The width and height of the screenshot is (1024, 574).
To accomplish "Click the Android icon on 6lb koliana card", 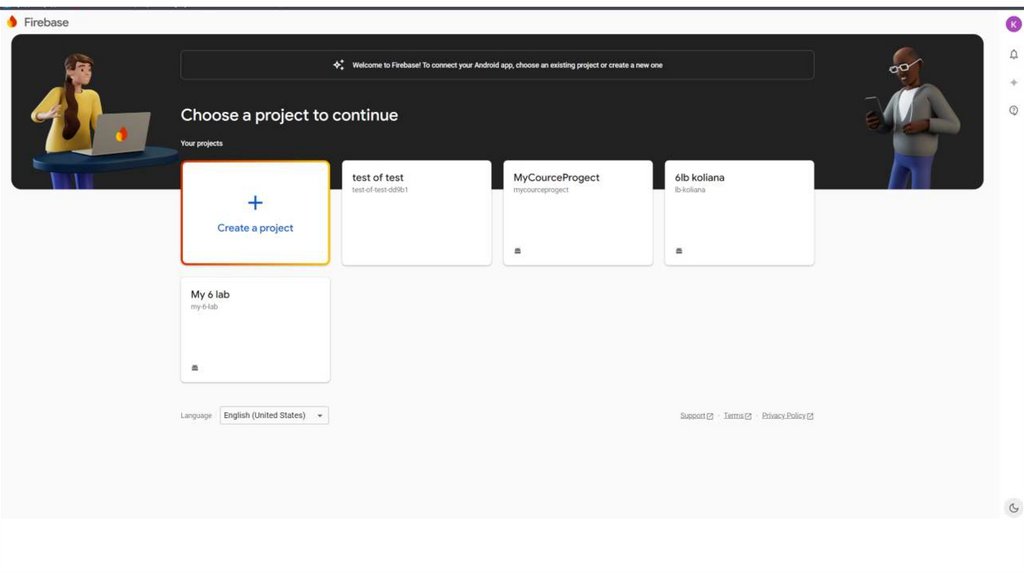I will (679, 251).
